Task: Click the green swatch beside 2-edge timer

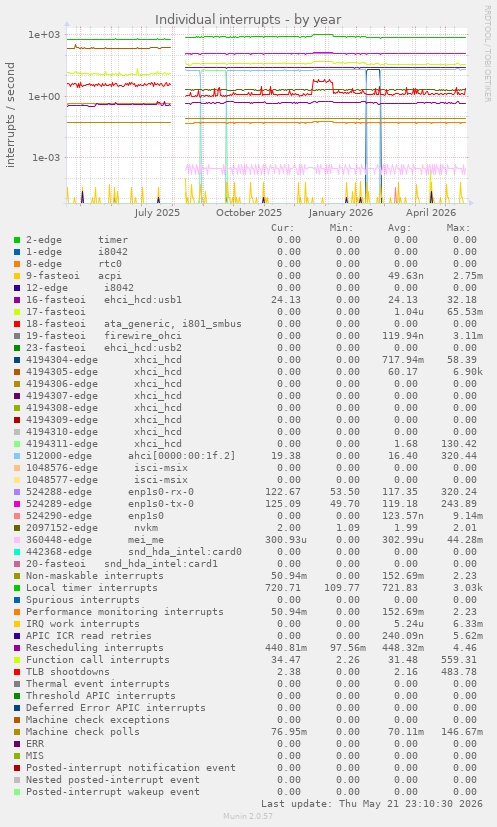Action: point(17,240)
